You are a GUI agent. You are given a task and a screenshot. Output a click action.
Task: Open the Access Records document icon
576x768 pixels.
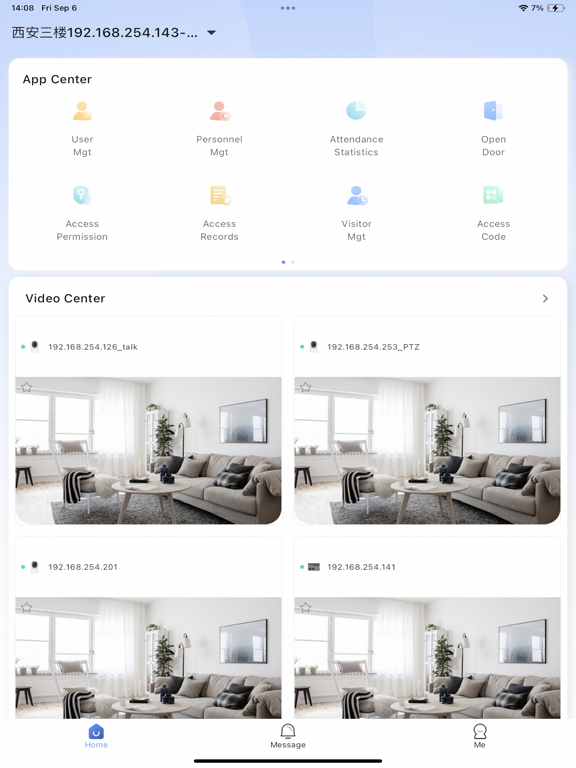point(220,195)
